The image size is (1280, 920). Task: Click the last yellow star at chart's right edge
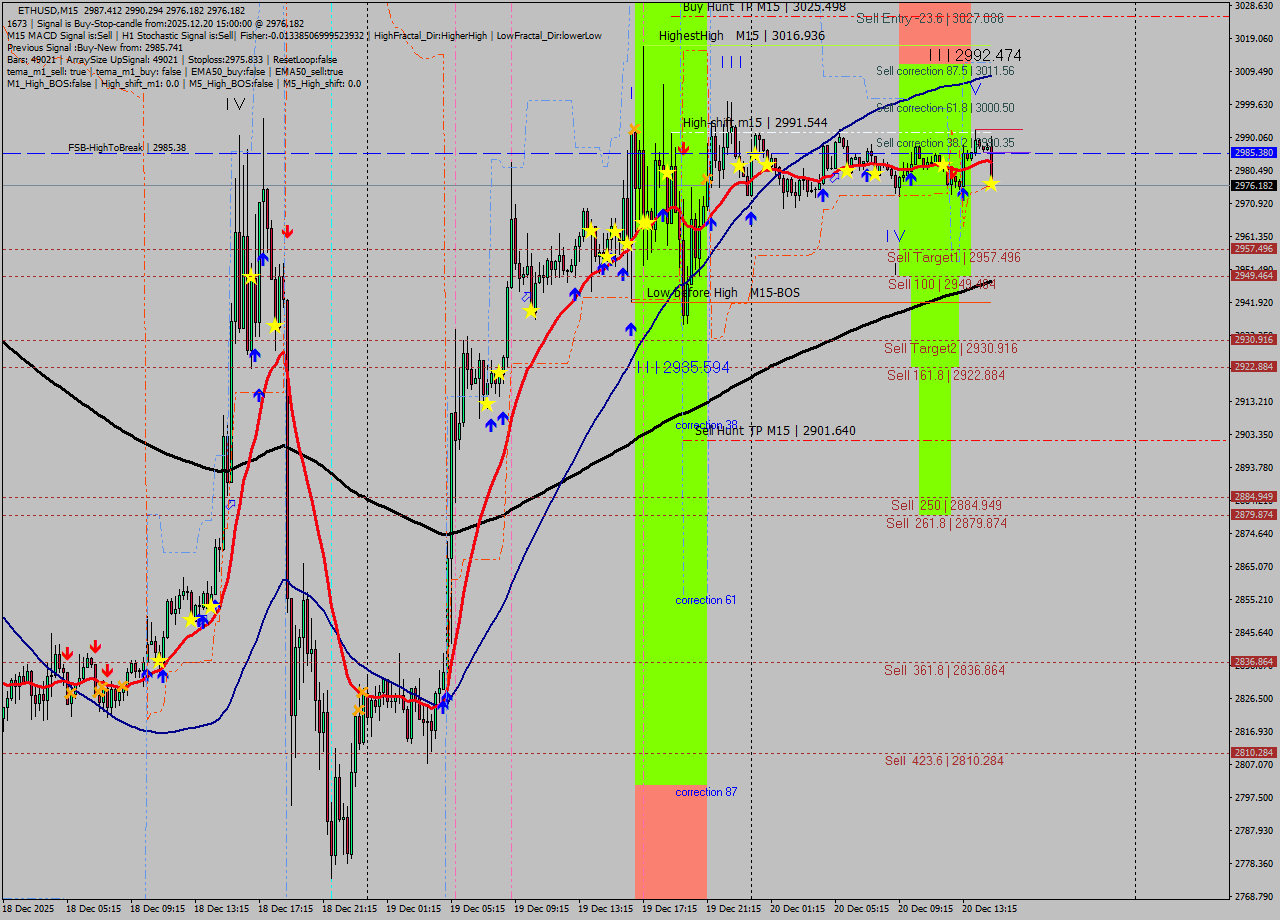pyautogui.click(x=990, y=184)
